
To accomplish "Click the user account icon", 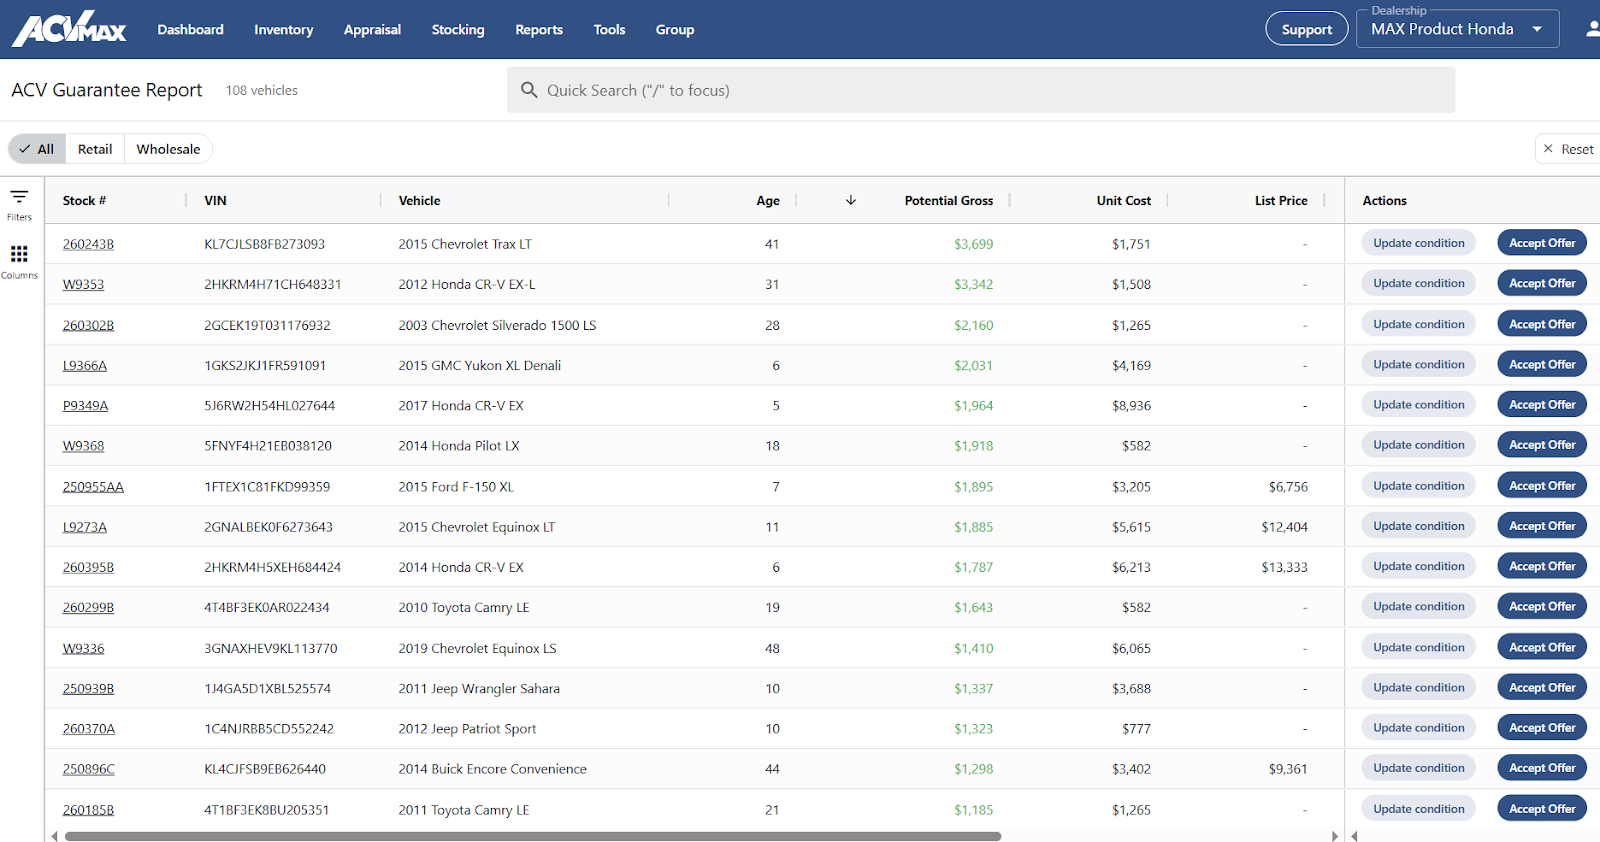I will (x=1592, y=29).
